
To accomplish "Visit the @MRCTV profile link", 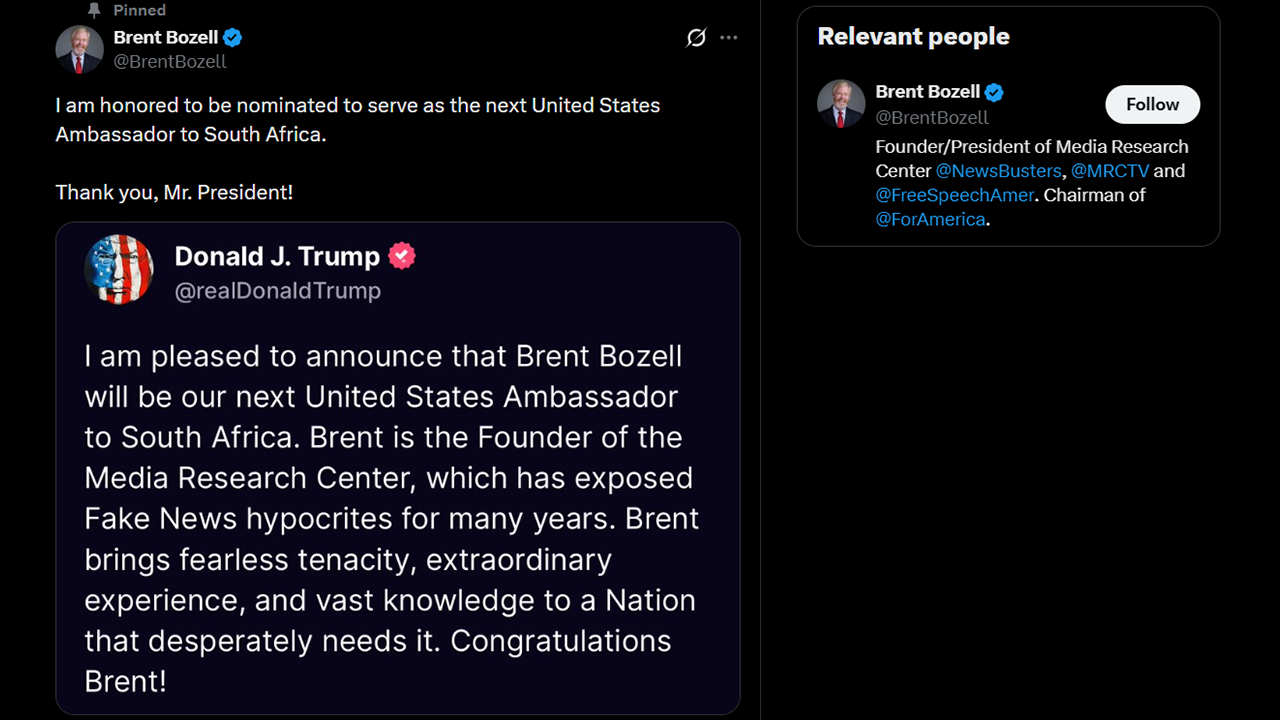I will point(1110,171).
